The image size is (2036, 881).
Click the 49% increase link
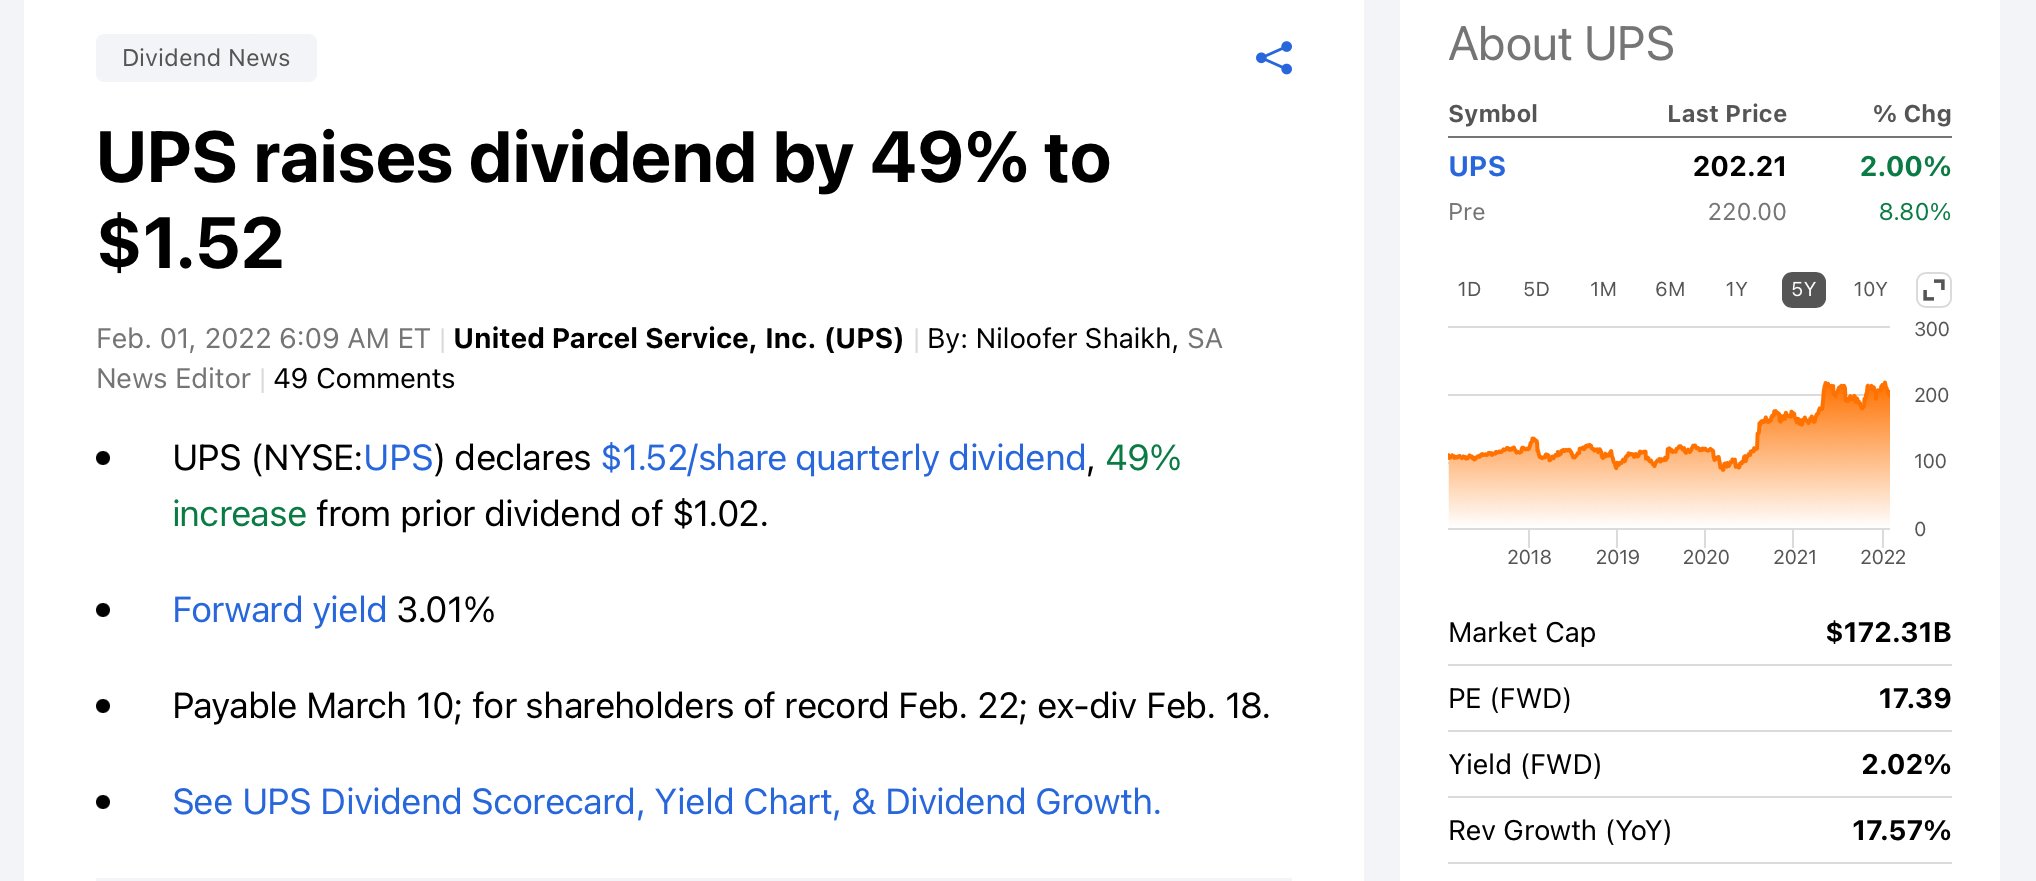point(1142,458)
